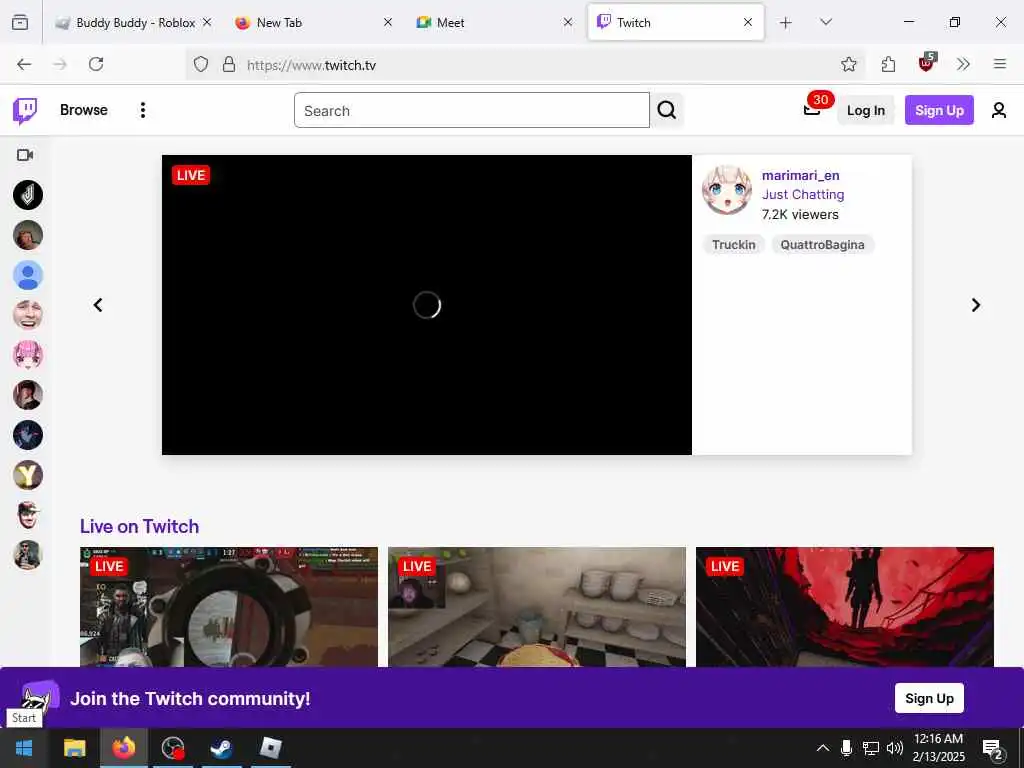Open the last sidebar channel avatar
The width and height of the screenshot is (1024, 768).
click(x=28, y=555)
